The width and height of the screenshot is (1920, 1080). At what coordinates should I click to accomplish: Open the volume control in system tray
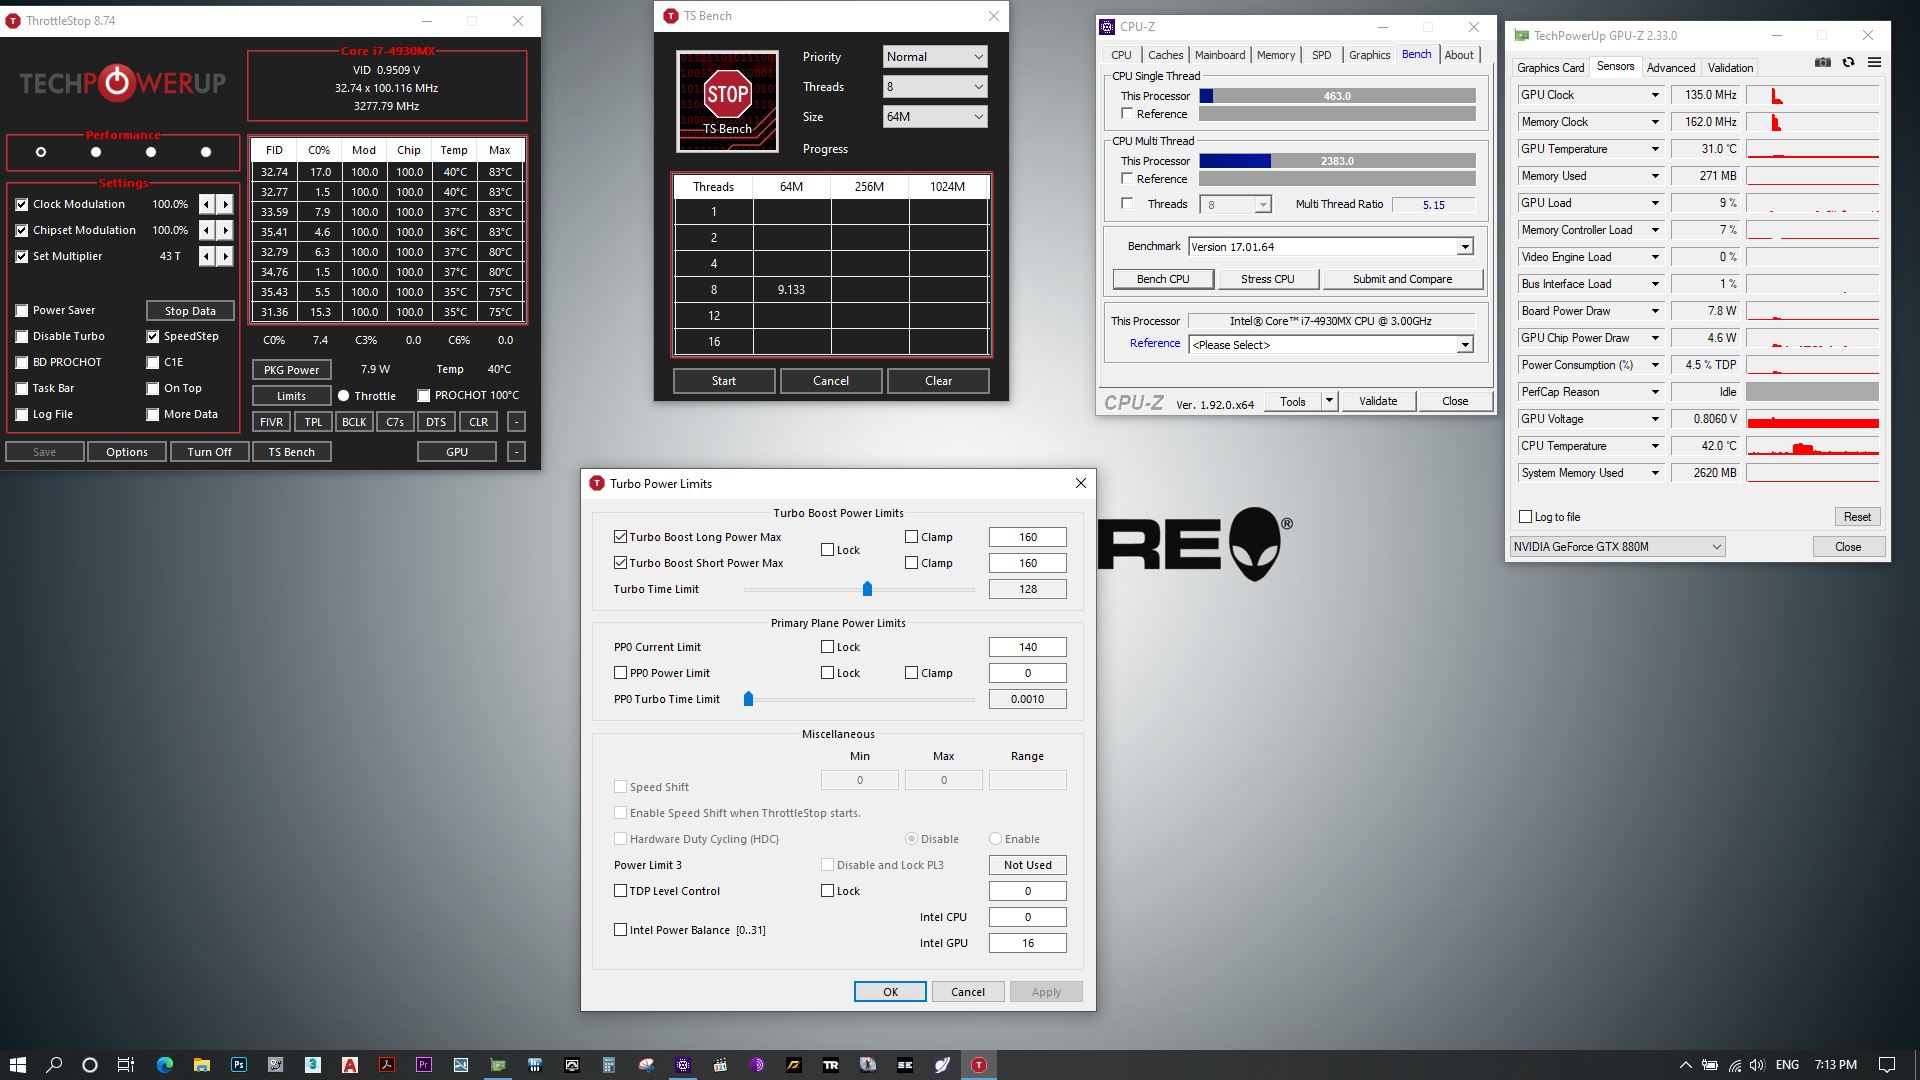click(x=1757, y=1065)
